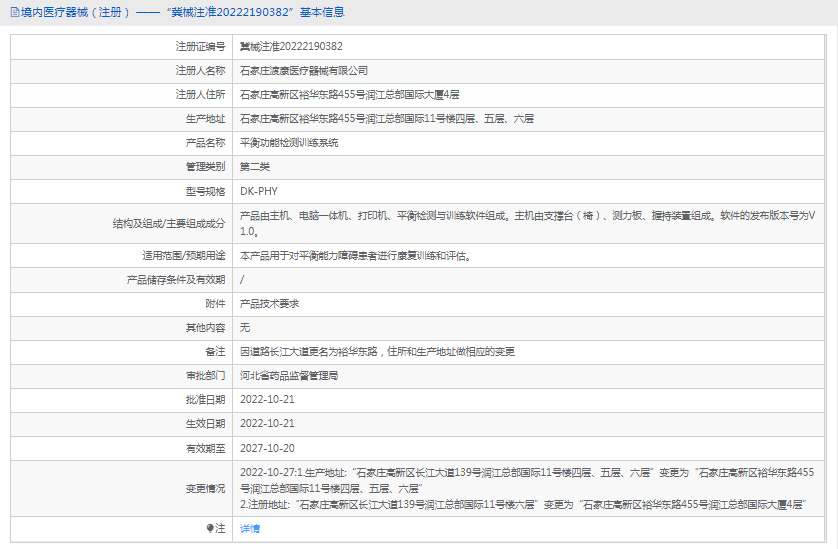
Task: Click the 审批部门 label
Action: 205,376
